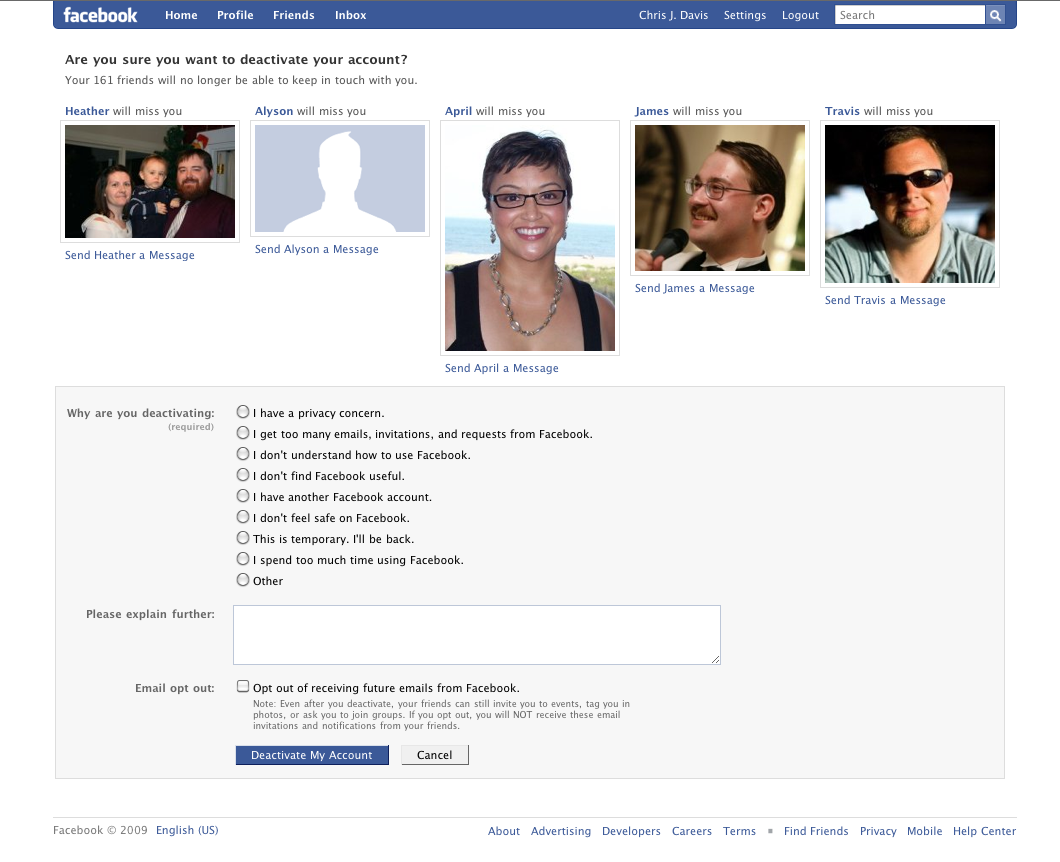The height and width of the screenshot is (862, 1060).
Task: Focus the 'Please explain further' text box
Action: tap(477, 635)
